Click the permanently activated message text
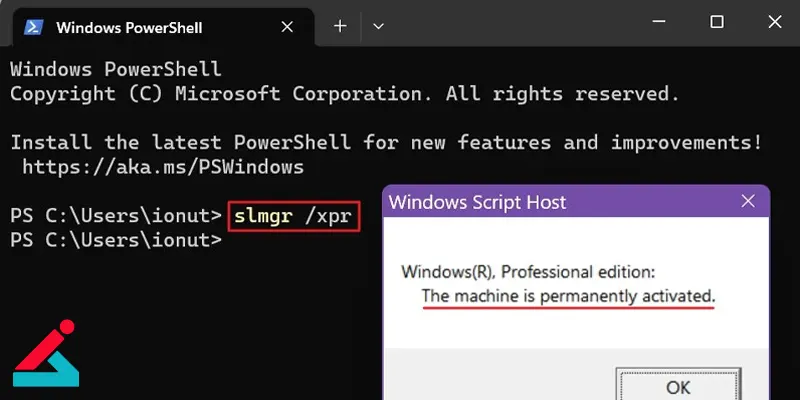800x400 pixels. point(568,296)
